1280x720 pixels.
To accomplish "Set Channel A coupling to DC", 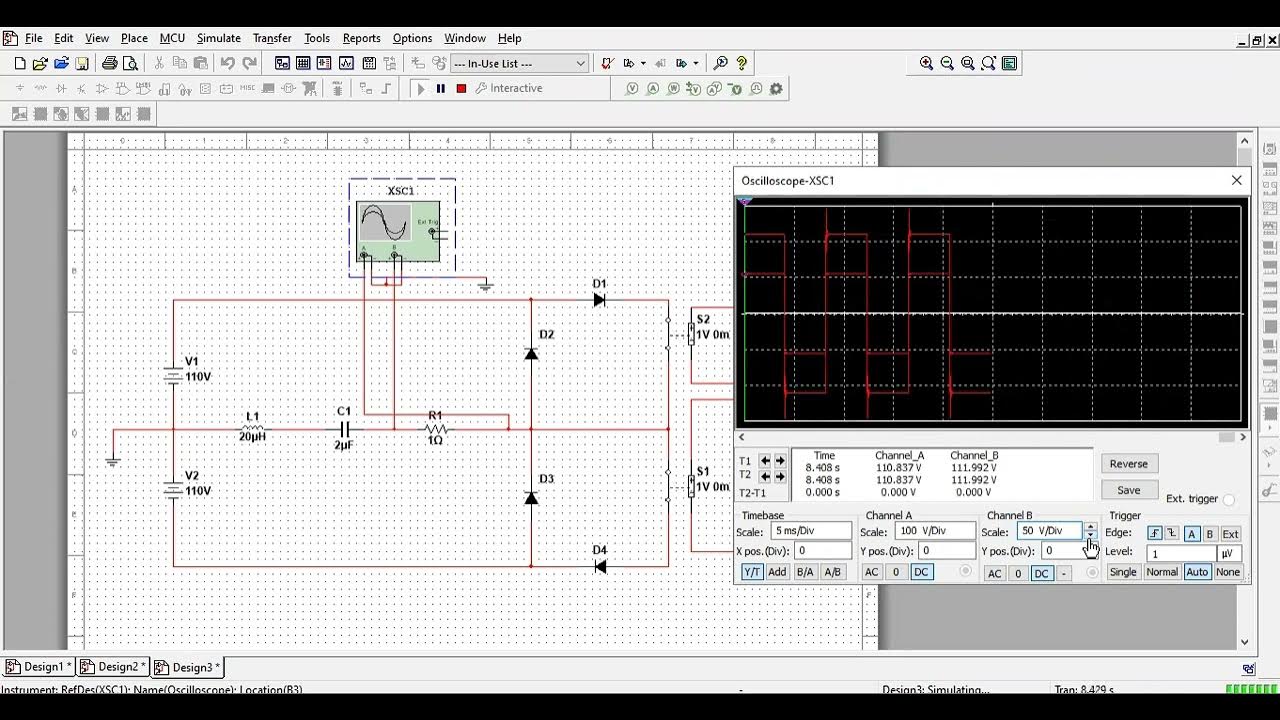I will (921, 572).
